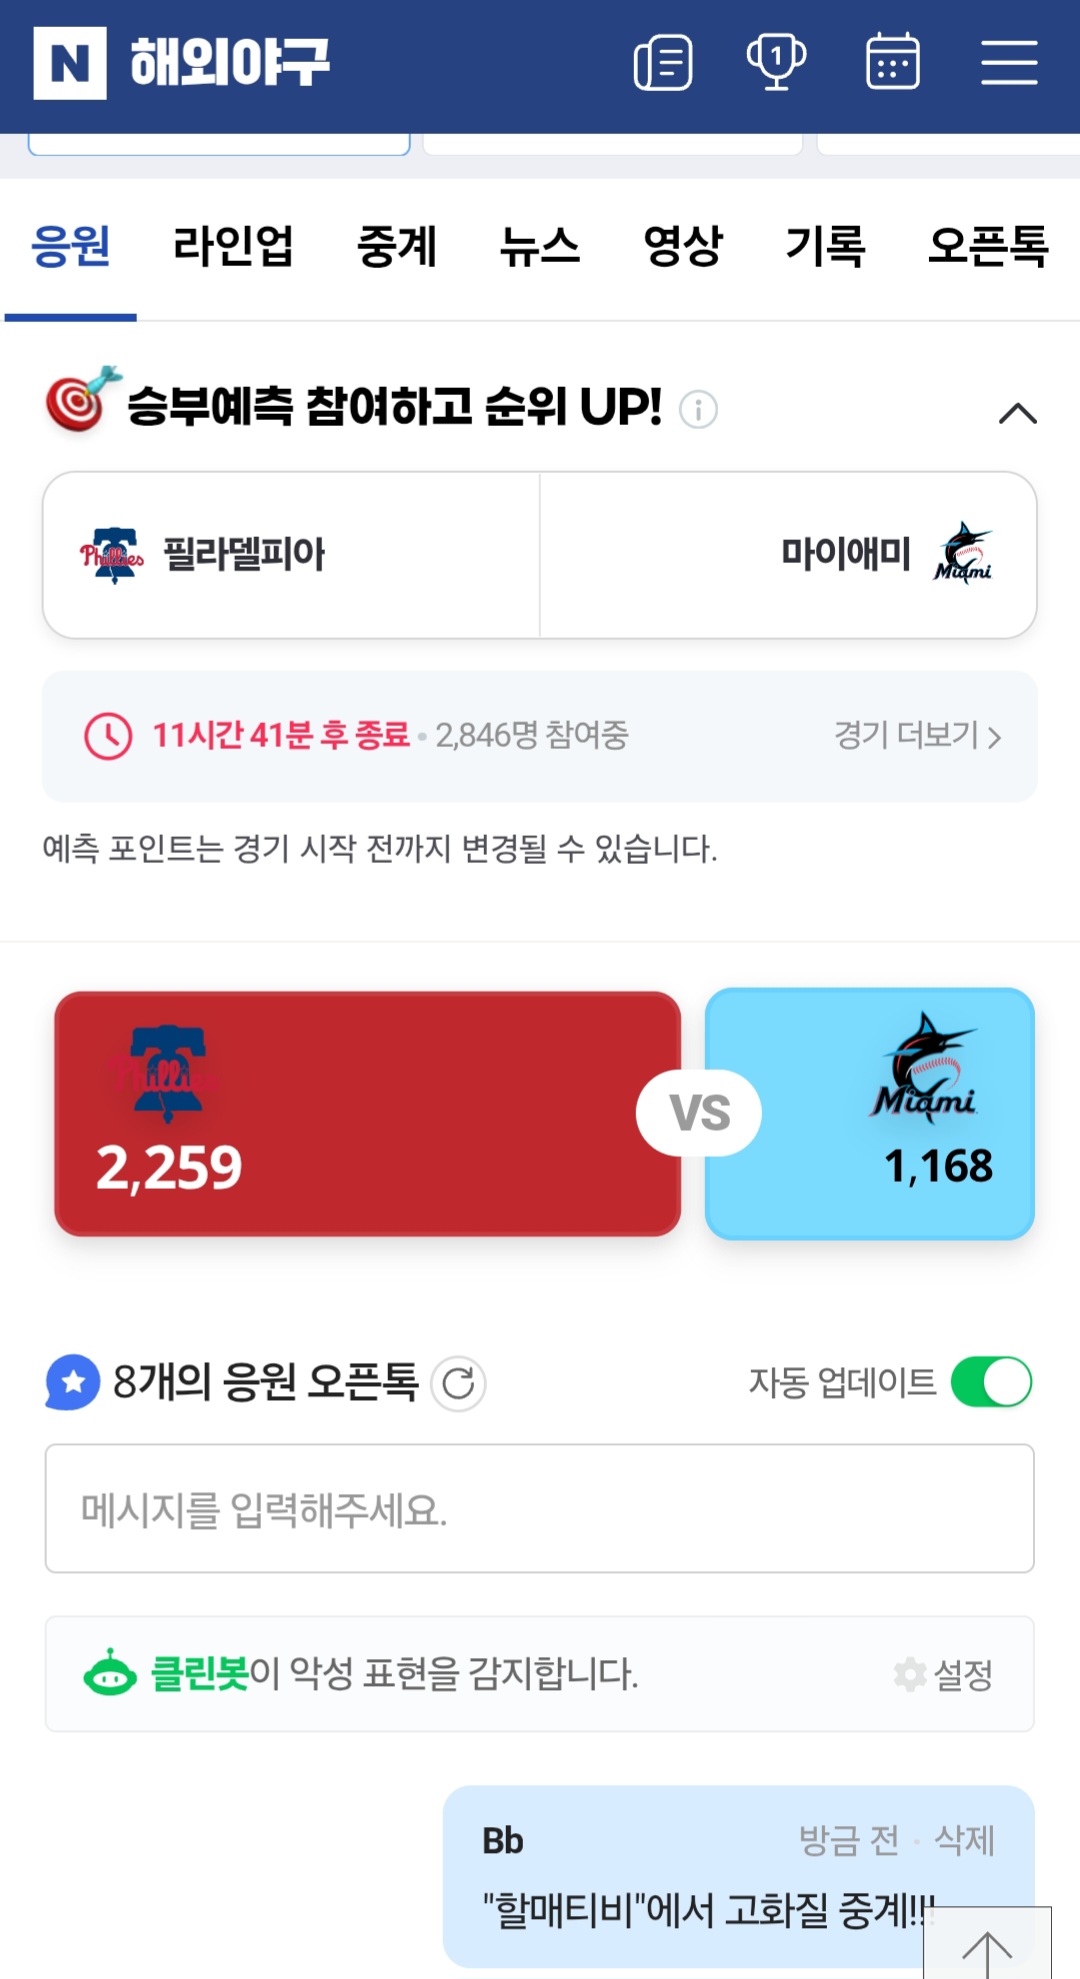The width and height of the screenshot is (1080, 1979).
Task: Collapse the 승부예측 section
Action: (1018, 412)
